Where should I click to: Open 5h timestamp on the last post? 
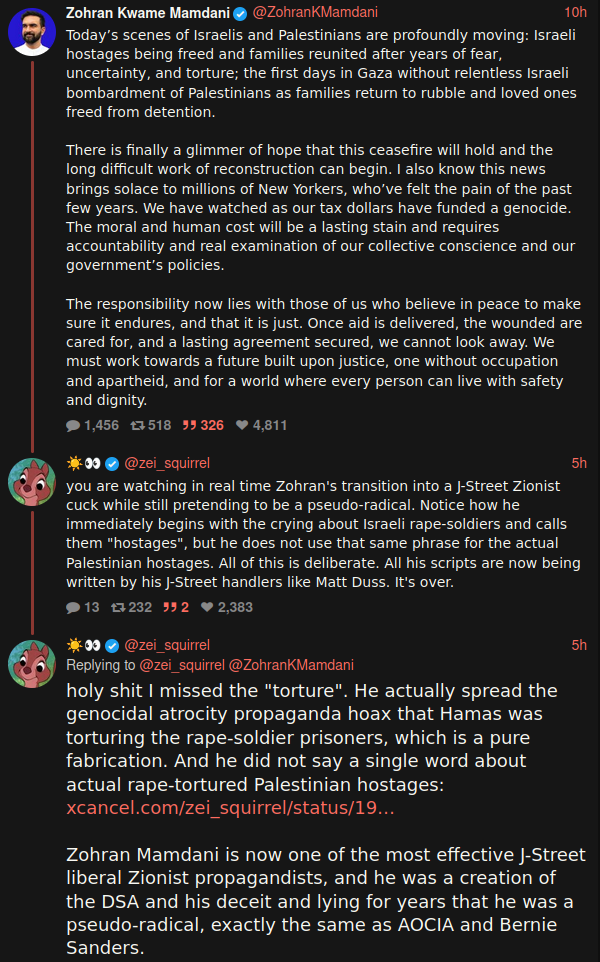pyautogui.click(x=579, y=645)
